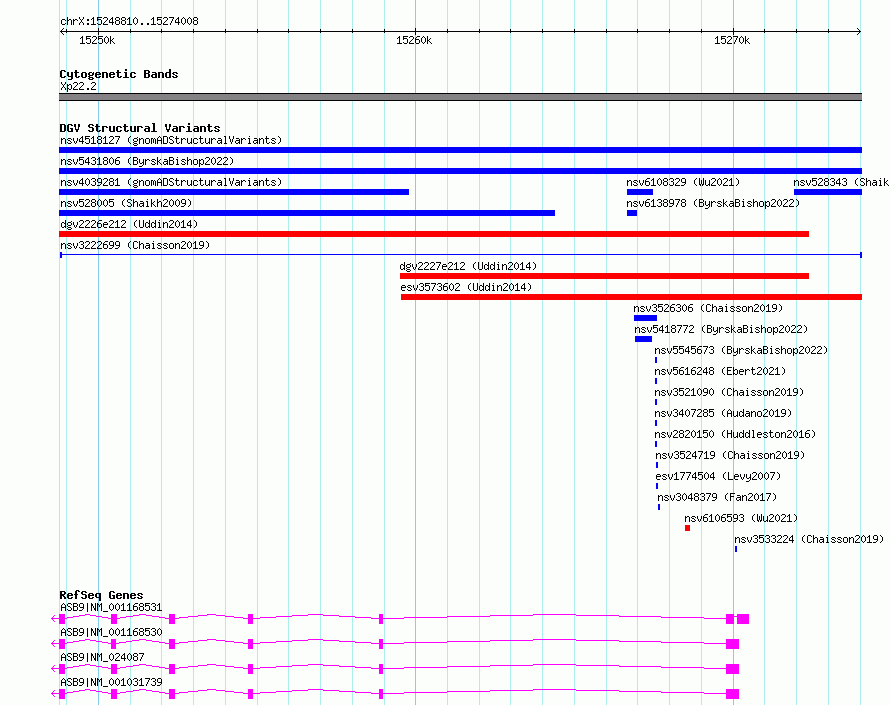
Task: Click the last exon block of NM_001168530
Action: pos(732,644)
